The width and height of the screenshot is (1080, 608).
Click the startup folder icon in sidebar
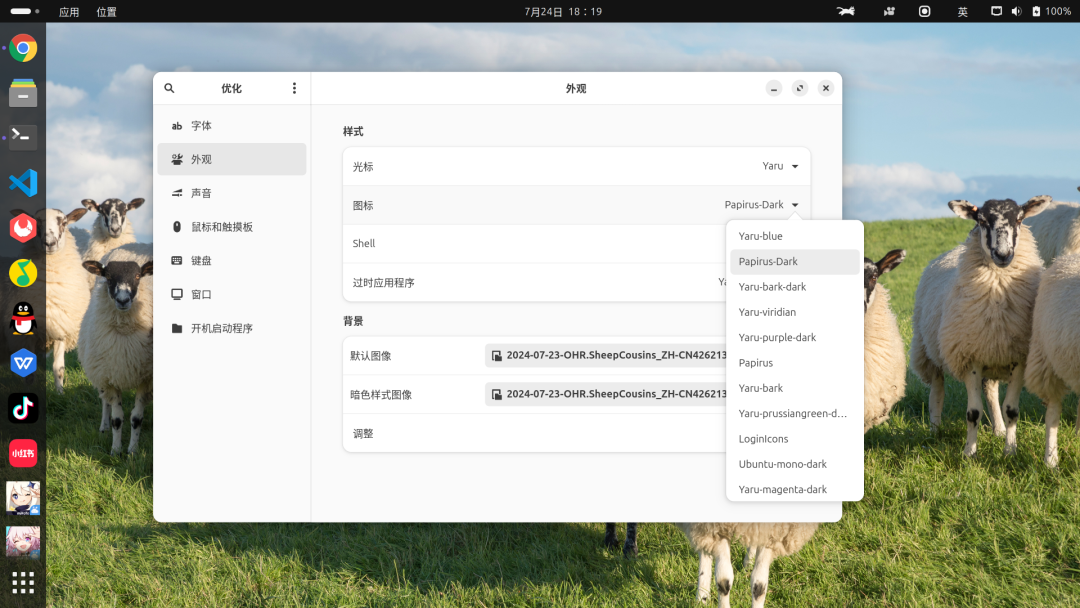(x=177, y=328)
